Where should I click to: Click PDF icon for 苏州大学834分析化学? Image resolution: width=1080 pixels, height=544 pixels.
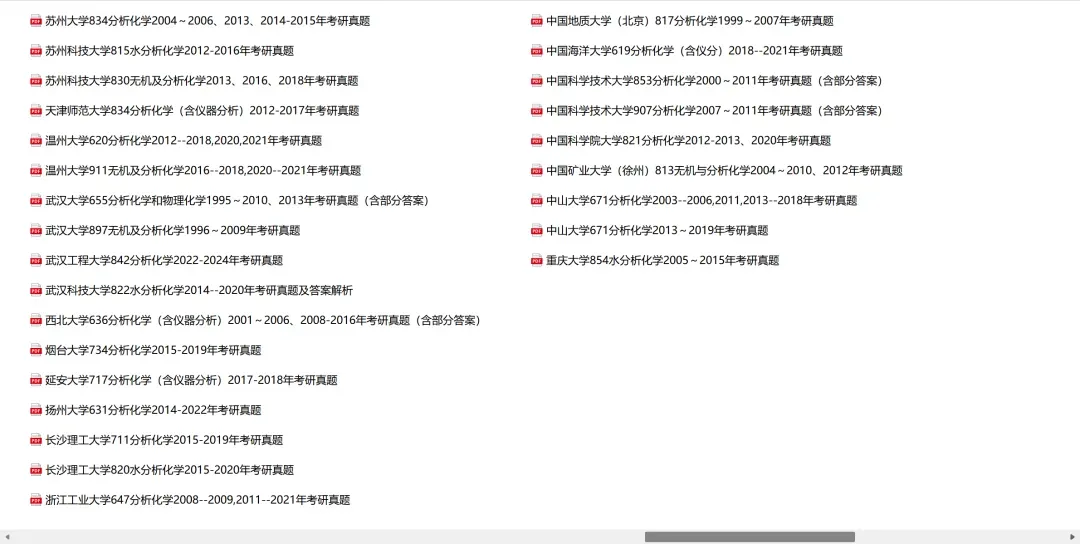coord(36,21)
